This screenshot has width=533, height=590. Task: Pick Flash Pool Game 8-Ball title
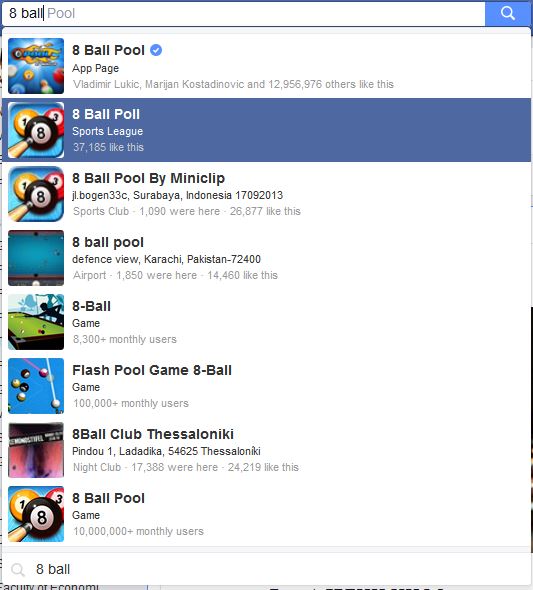[152, 370]
